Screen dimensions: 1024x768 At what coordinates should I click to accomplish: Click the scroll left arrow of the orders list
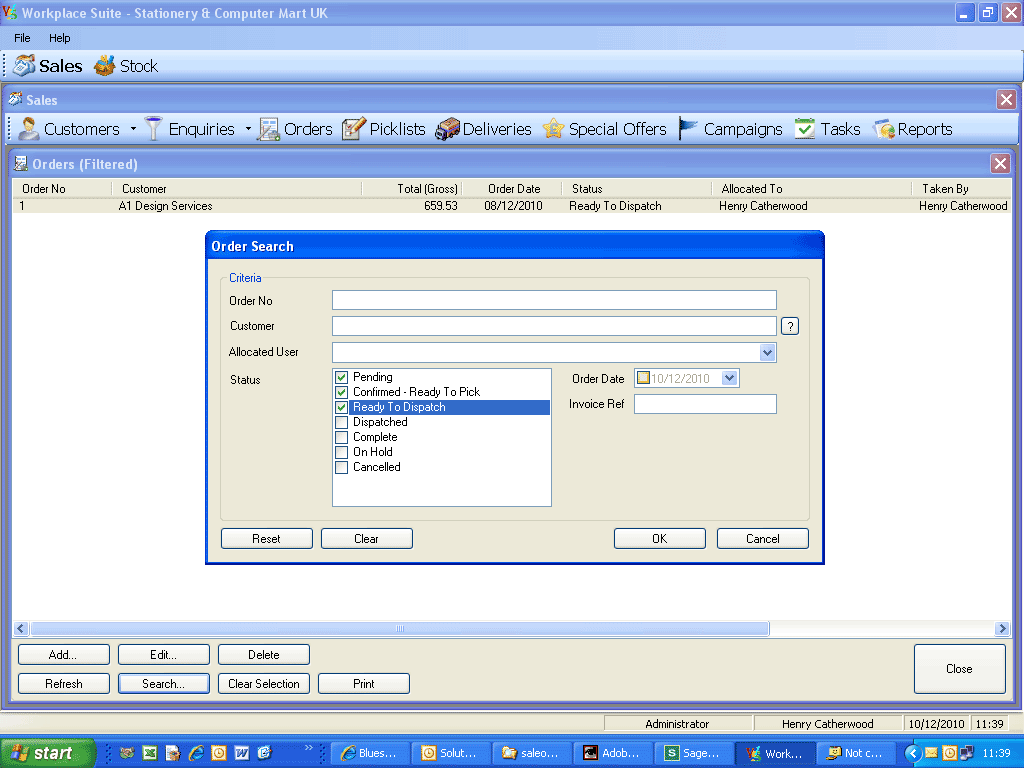20,628
